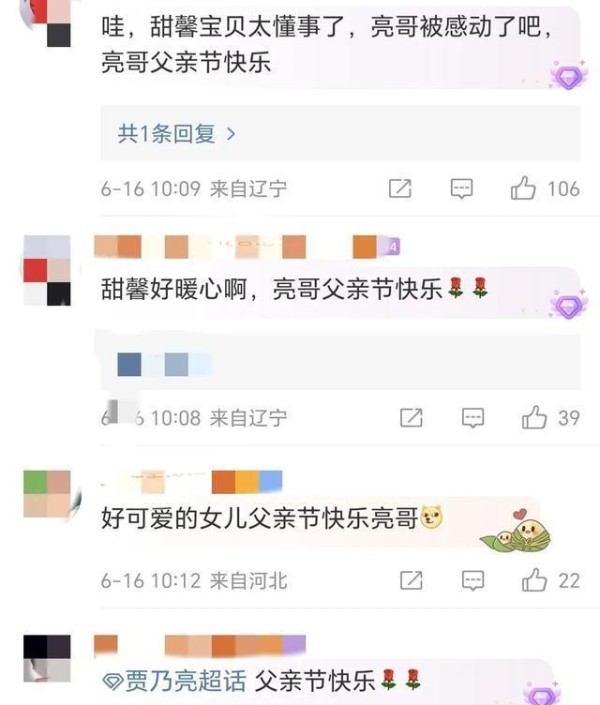Viewport: 600px width, 705px height.
Task: Reply to the 10:09 Liaoning comment
Action: (x=461, y=188)
